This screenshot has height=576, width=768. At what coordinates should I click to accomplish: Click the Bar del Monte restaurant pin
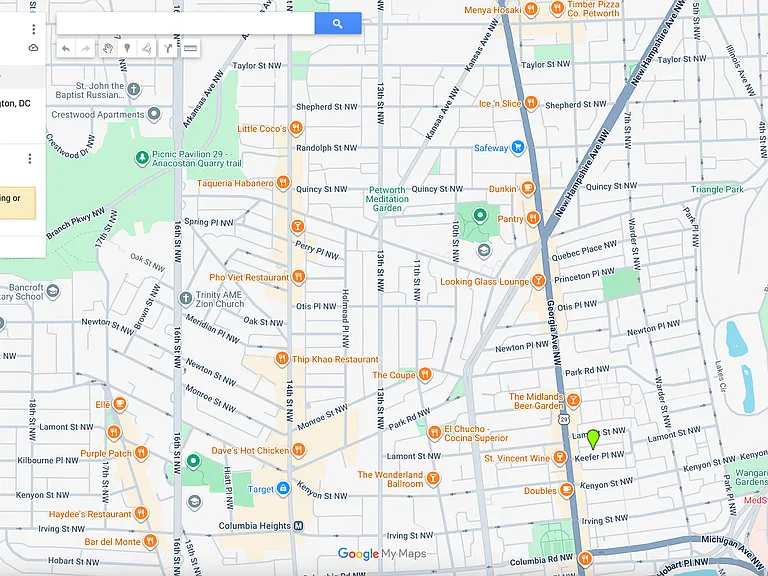(x=150, y=541)
